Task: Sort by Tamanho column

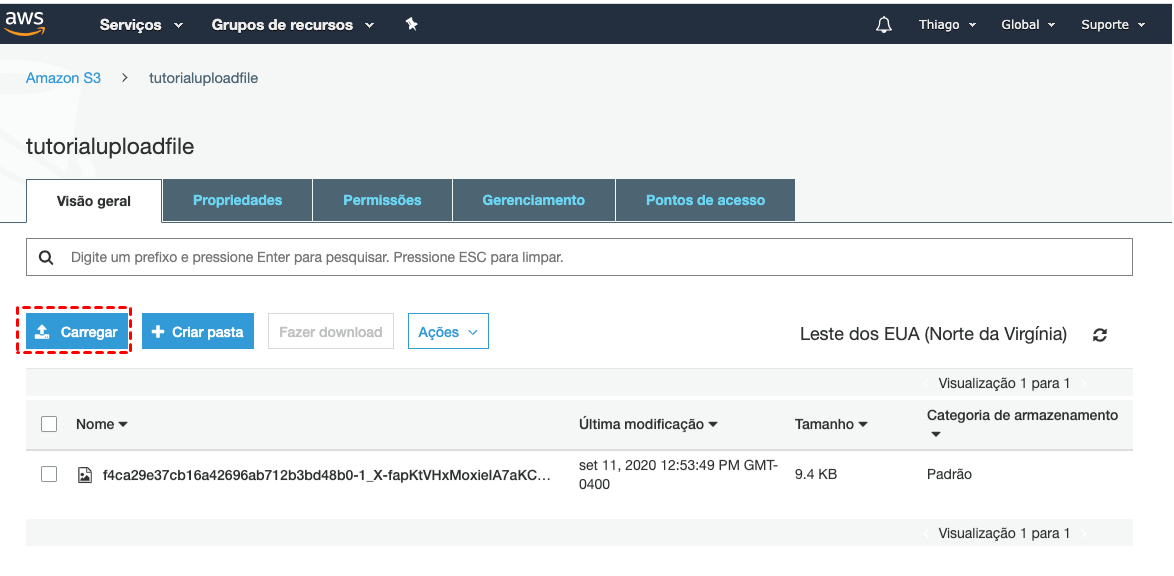Action: coord(831,425)
